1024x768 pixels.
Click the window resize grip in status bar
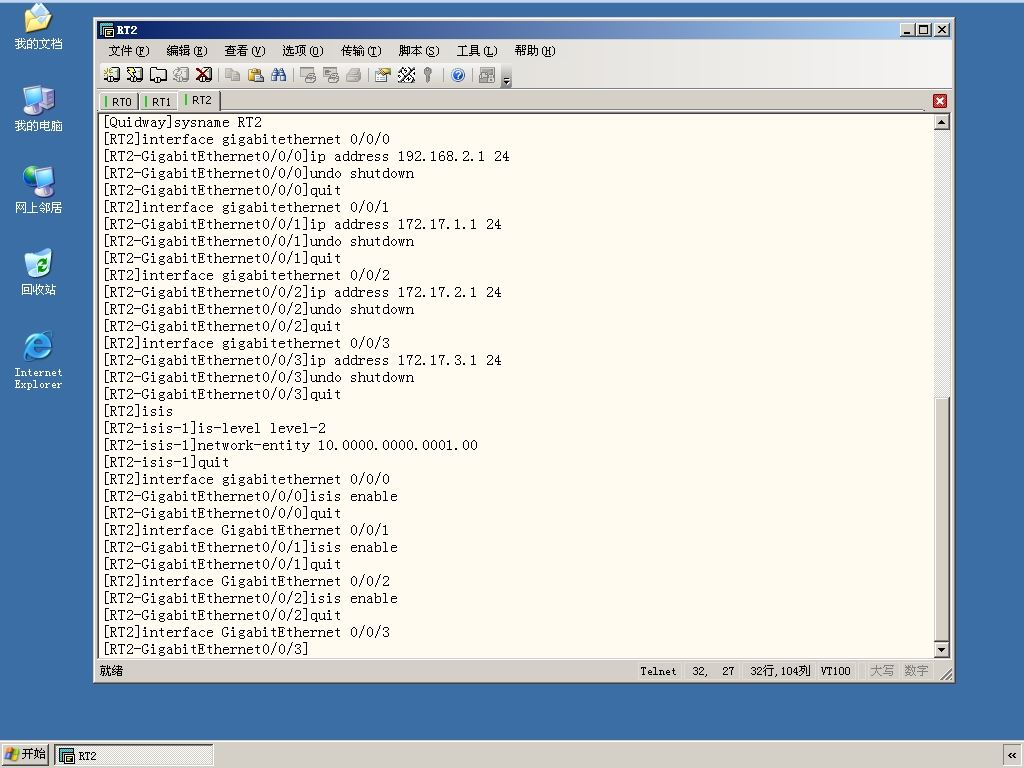945,673
